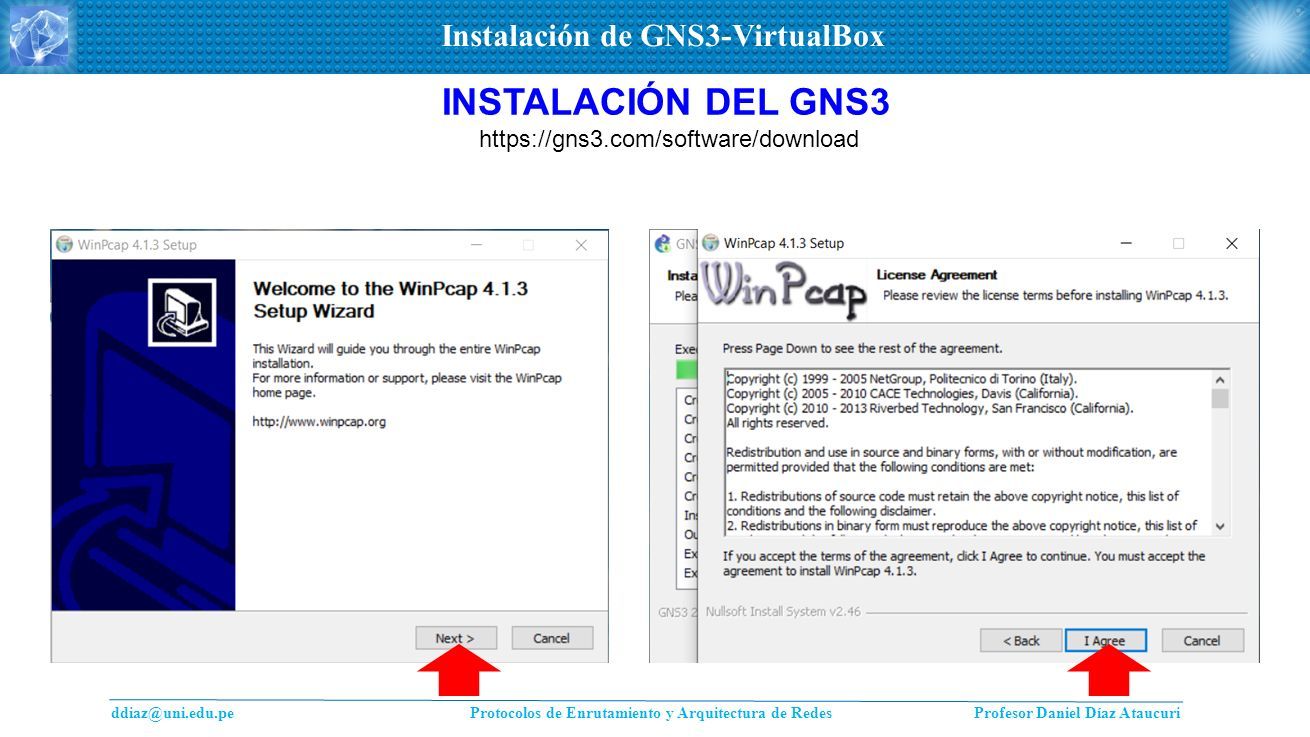Click the license scrollbar up arrow

click(x=1220, y=380)
